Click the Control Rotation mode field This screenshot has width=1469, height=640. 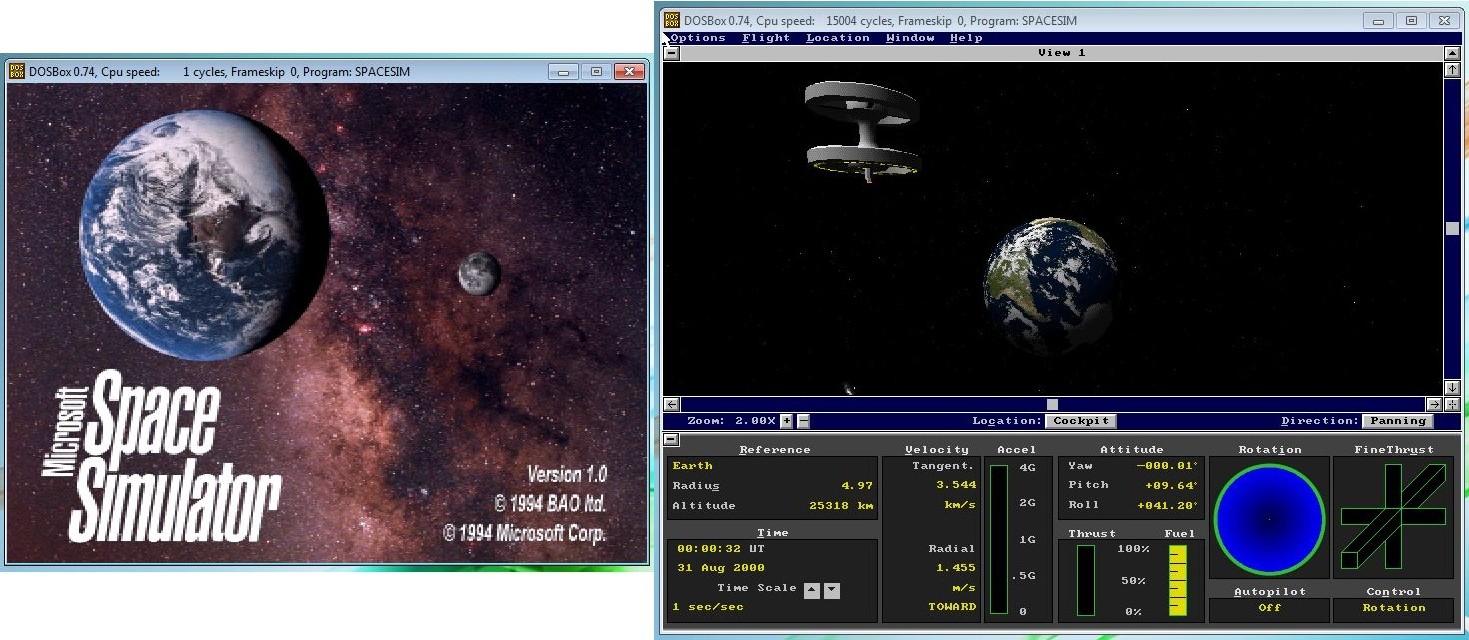(x=1393, y=608)
